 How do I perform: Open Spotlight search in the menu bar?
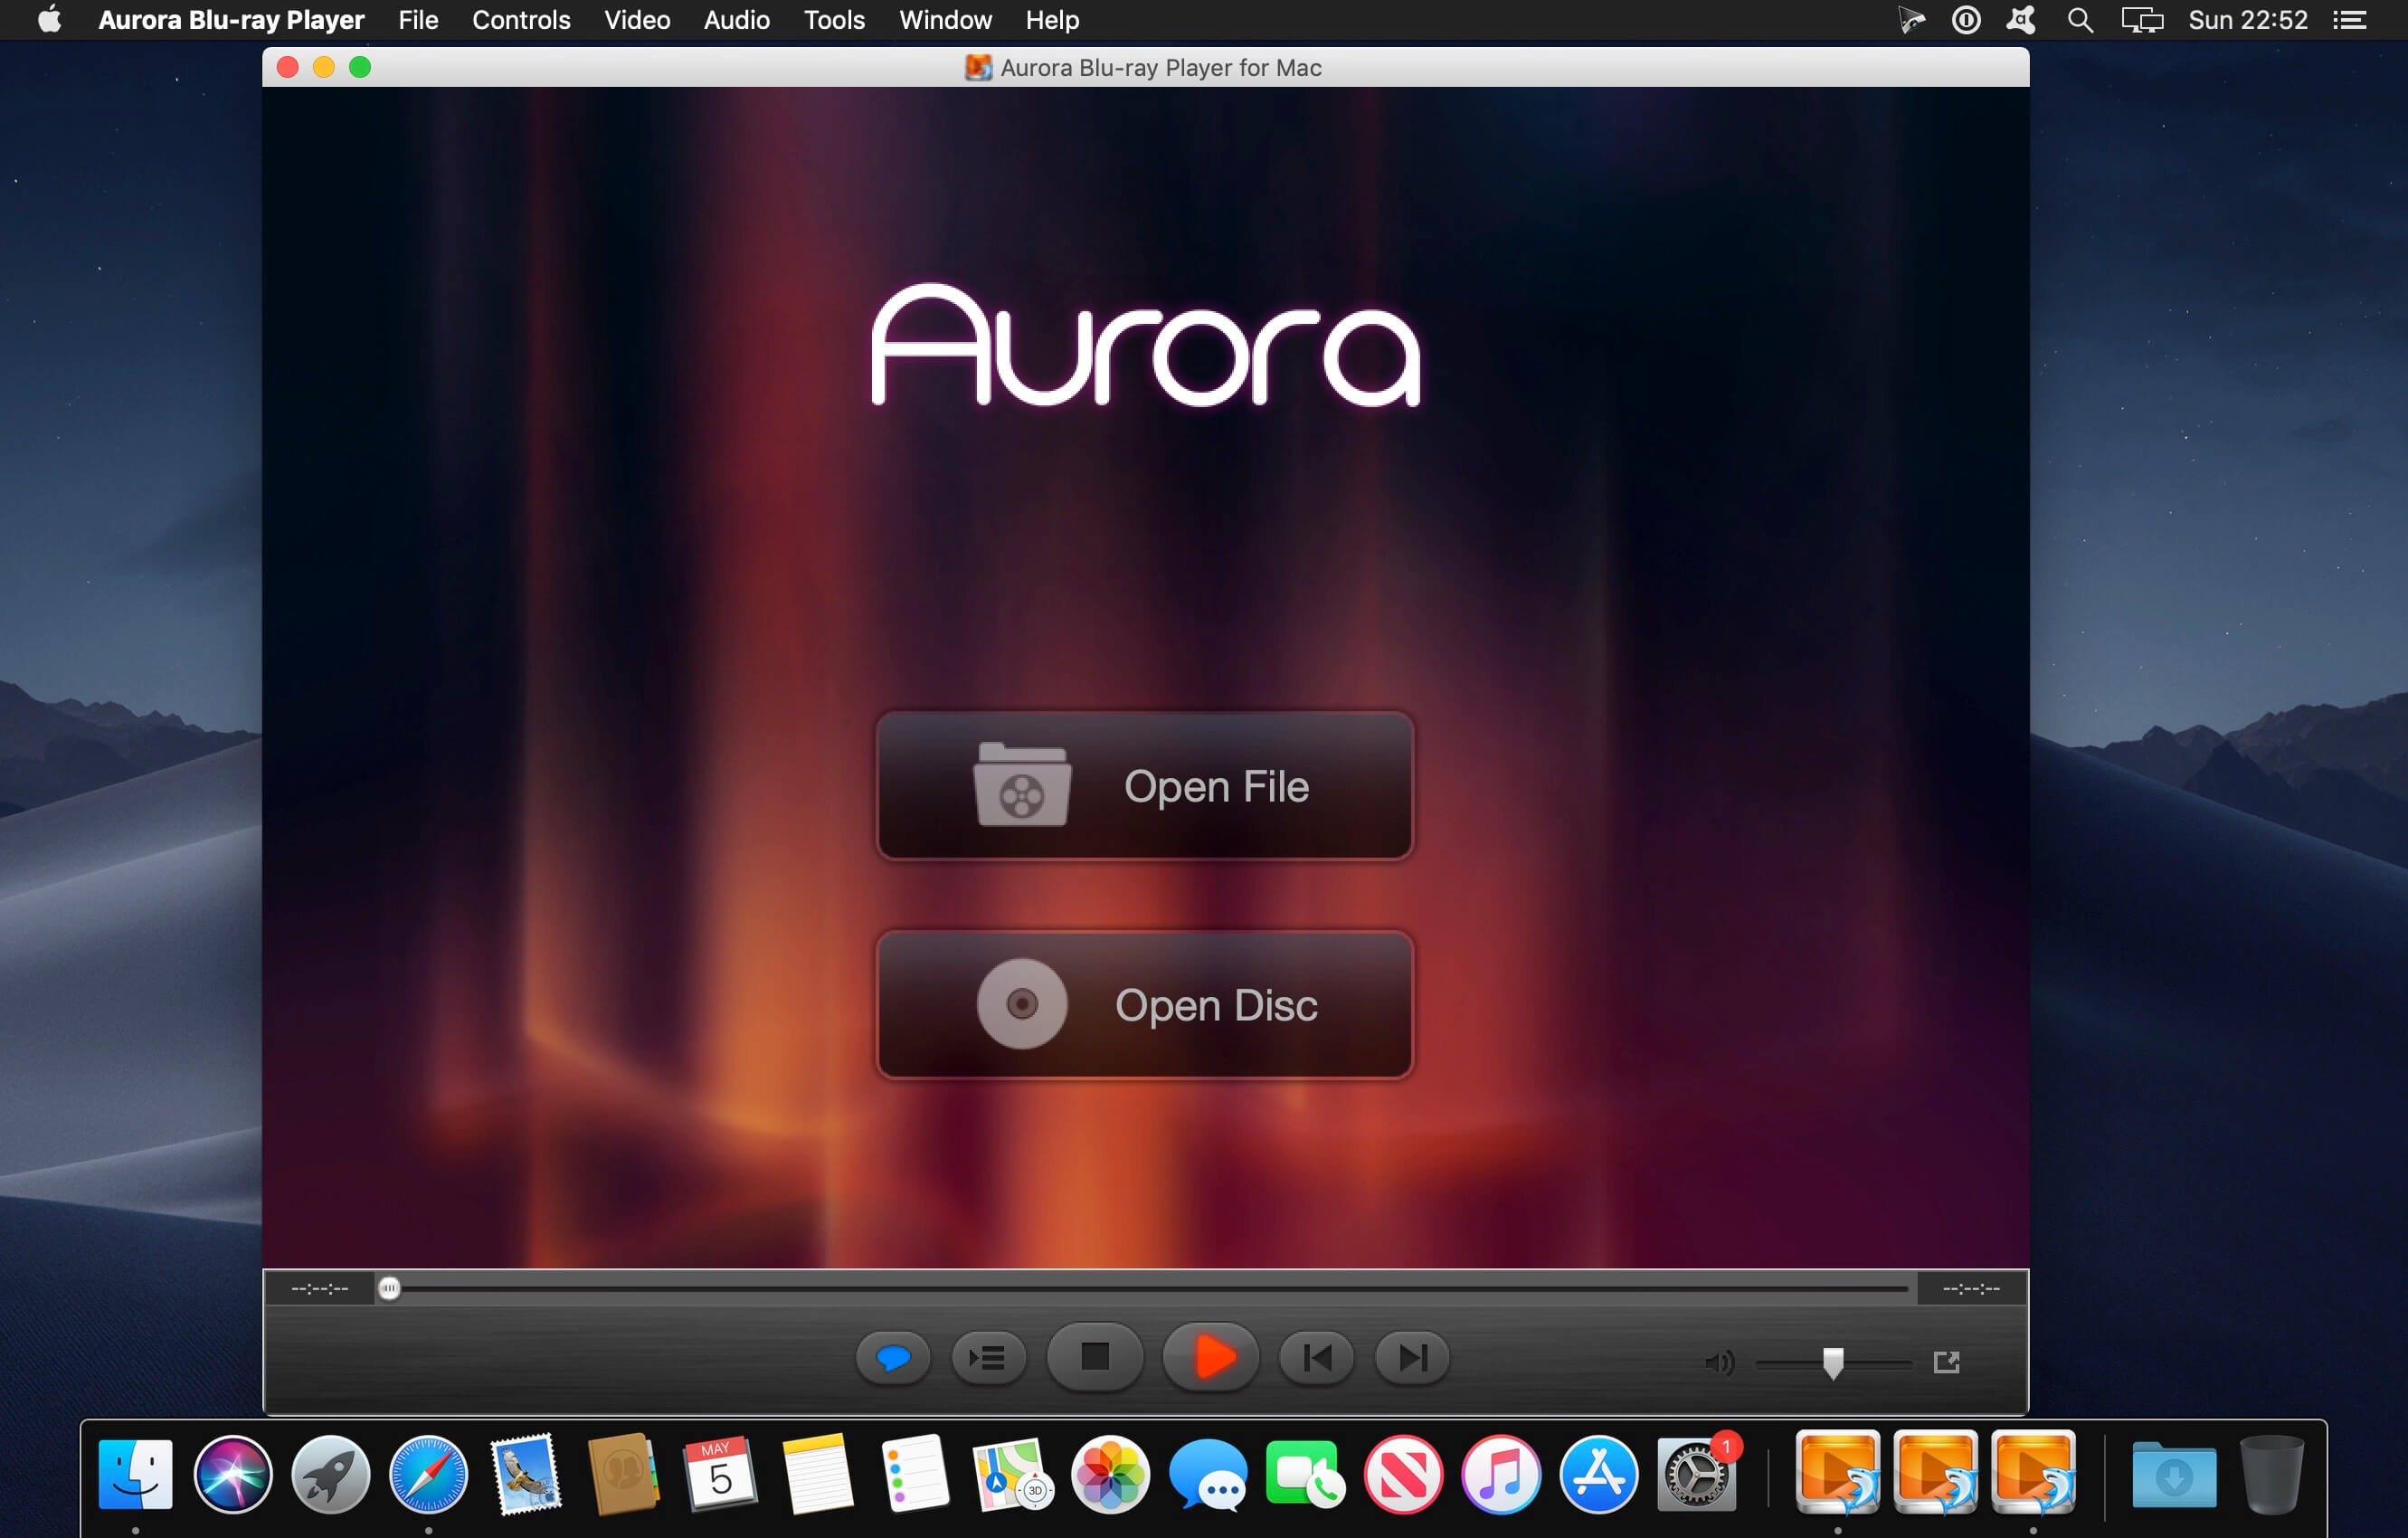tap(2080, 20)
